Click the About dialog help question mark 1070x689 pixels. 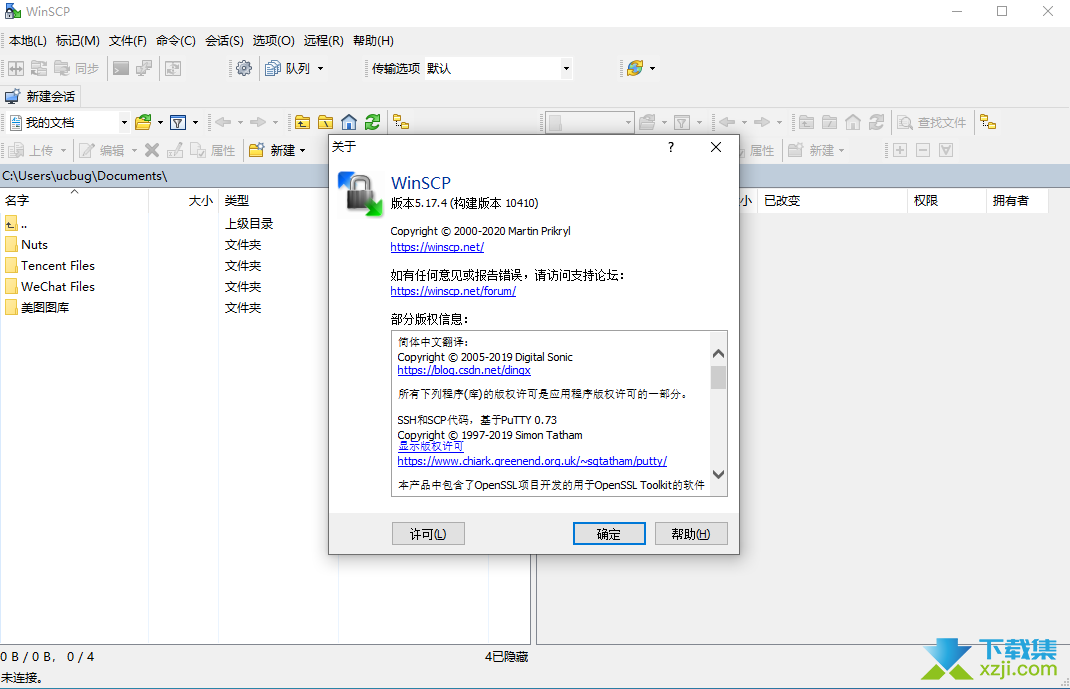(671, 147)
